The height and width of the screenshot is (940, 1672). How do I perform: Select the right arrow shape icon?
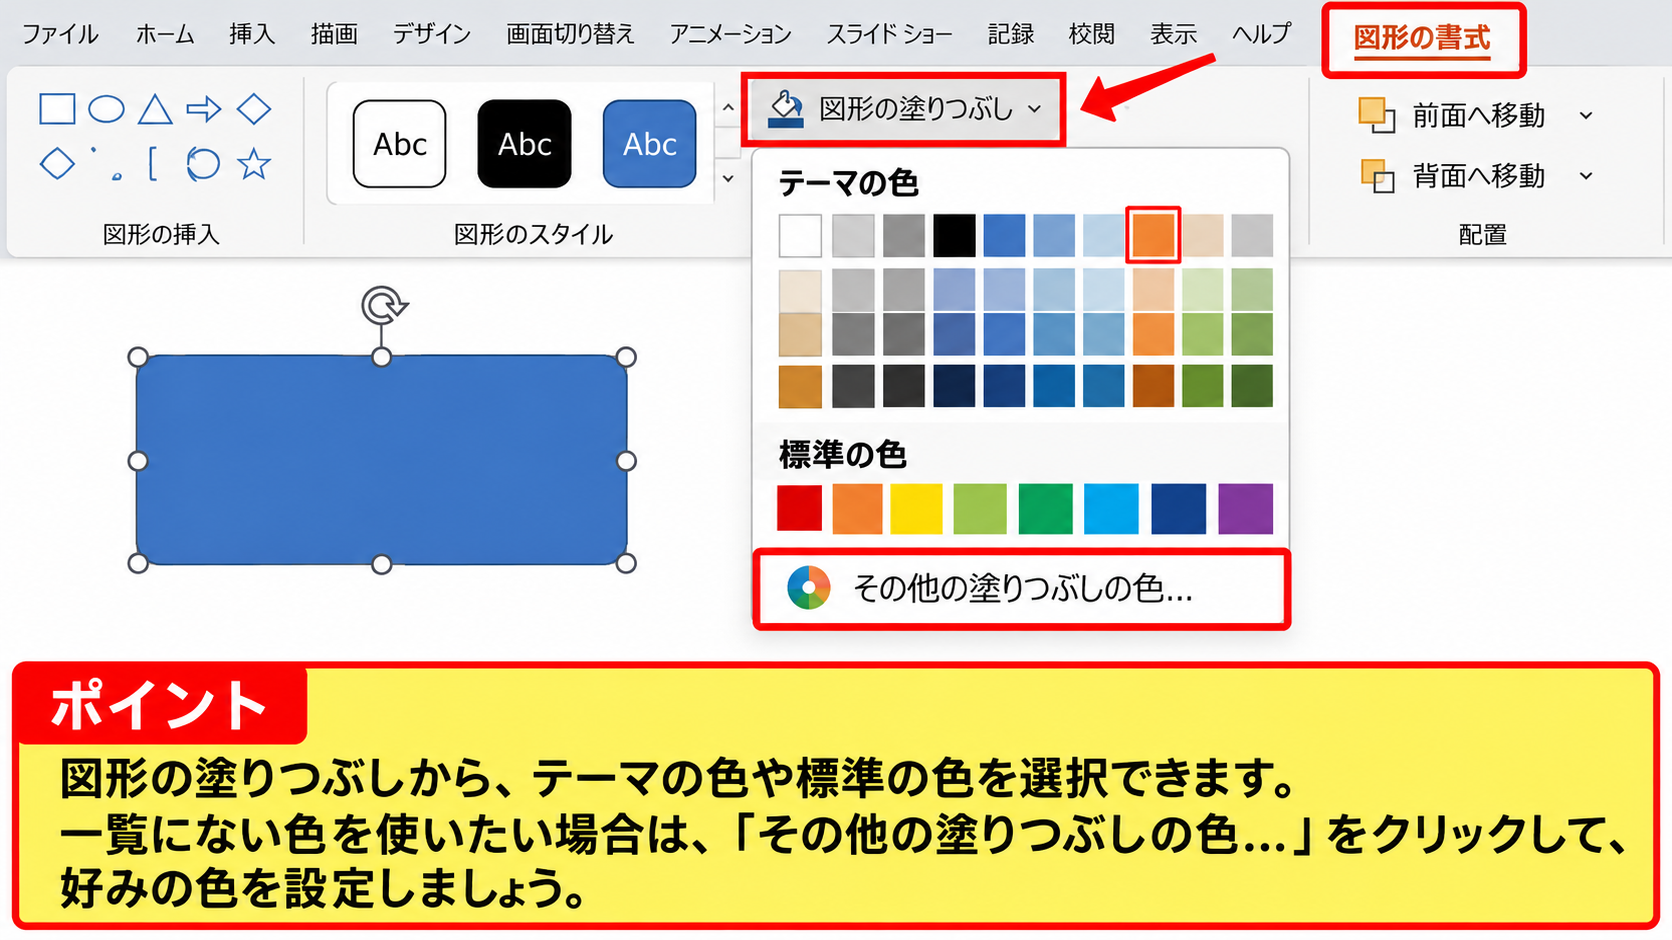click(x=204, y=109)
